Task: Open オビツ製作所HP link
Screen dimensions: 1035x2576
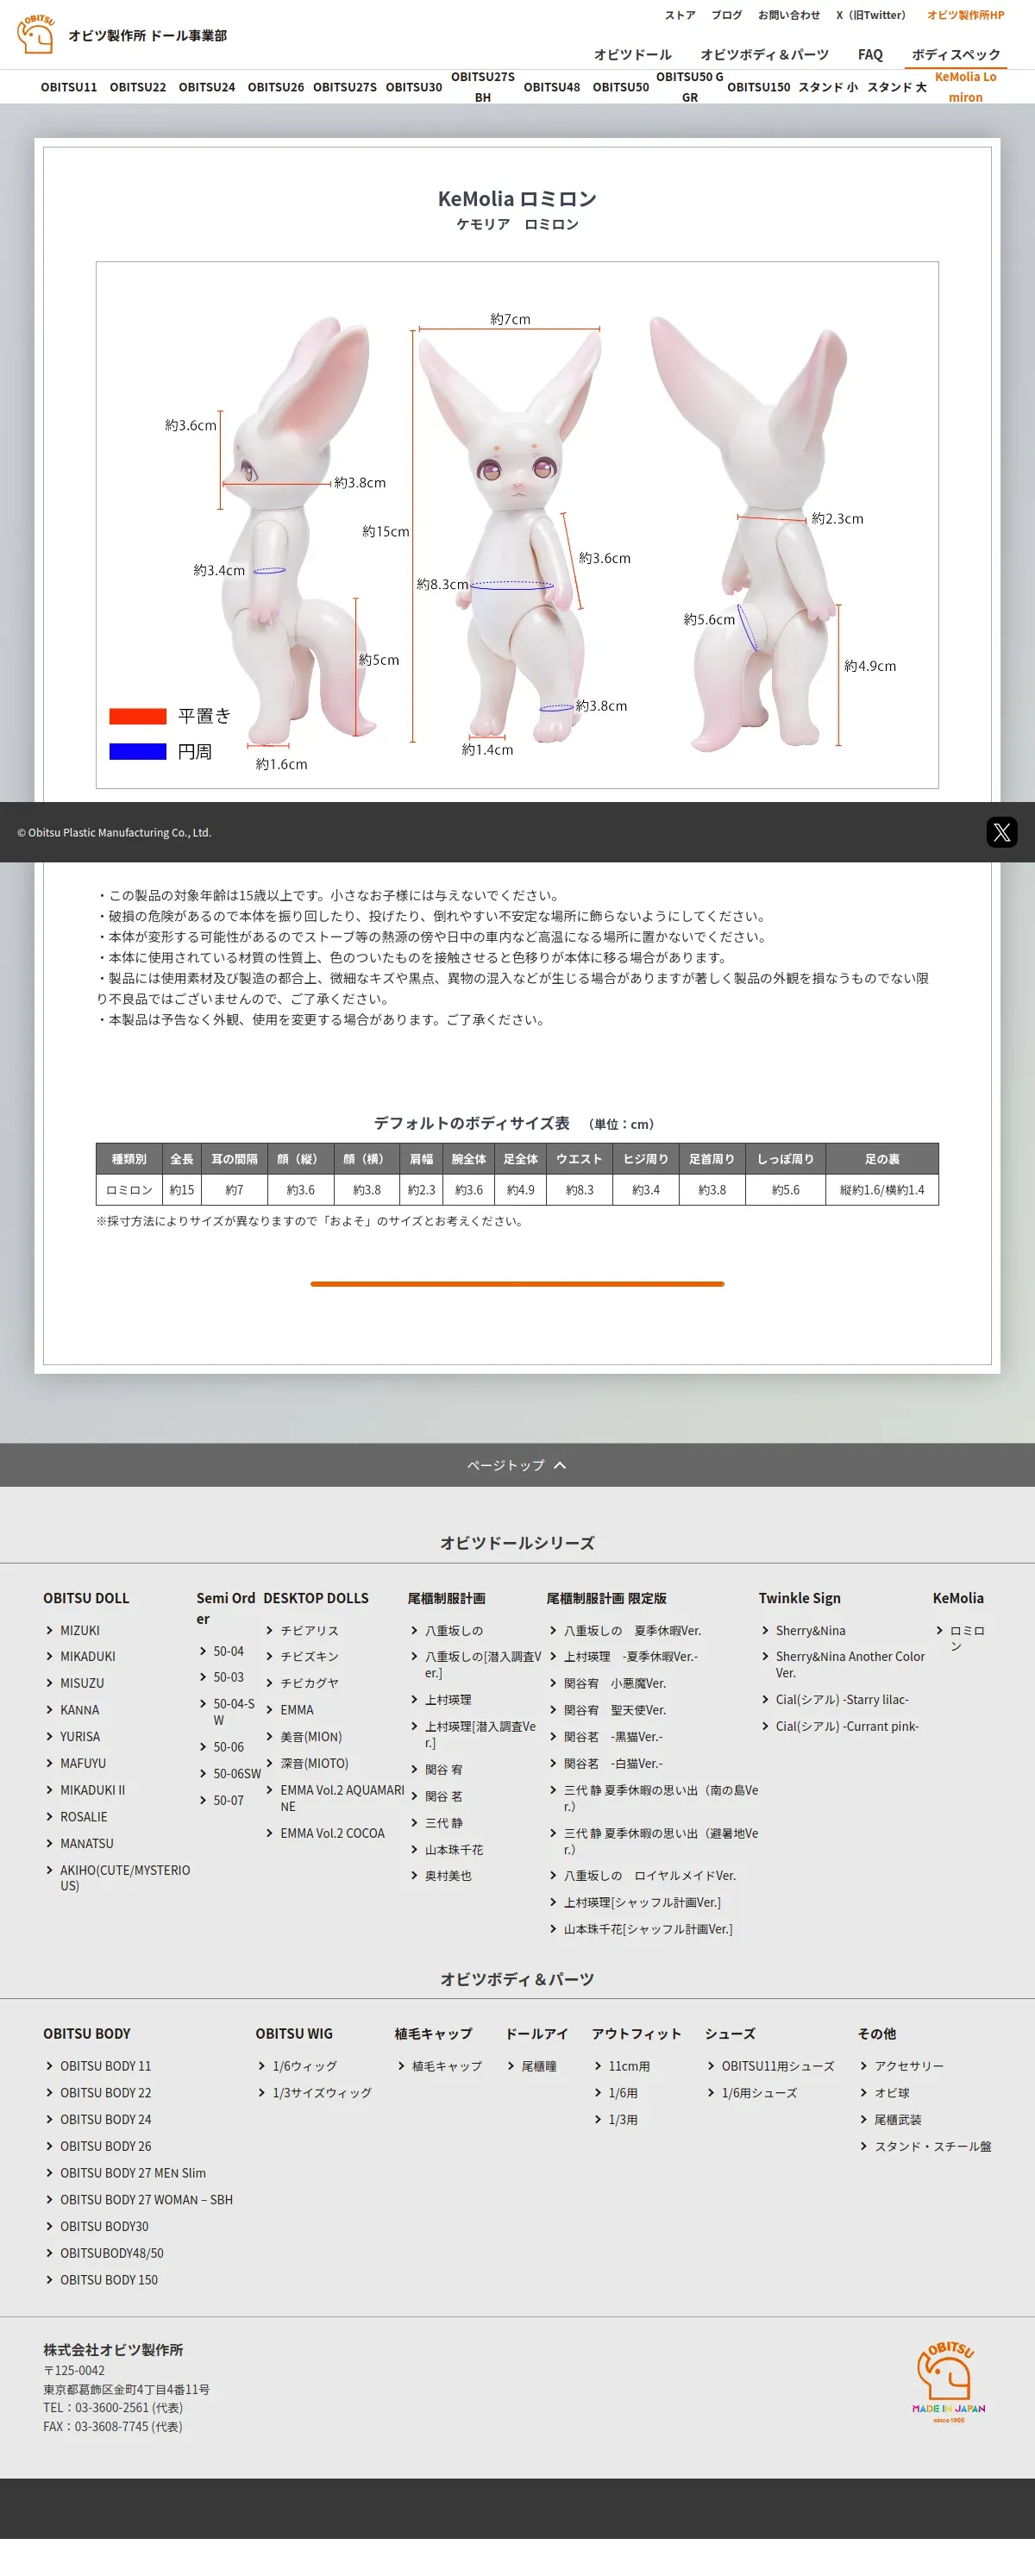Action: (x=965, y=15)
